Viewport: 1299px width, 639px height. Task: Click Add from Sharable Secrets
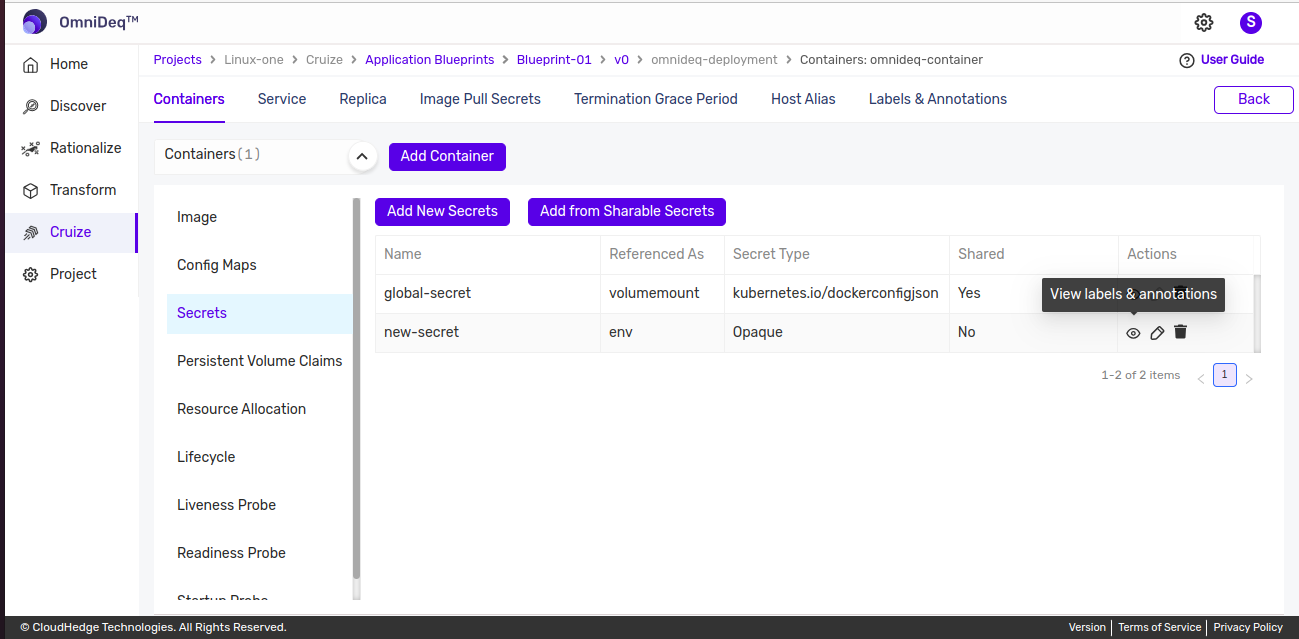[627, 211]
